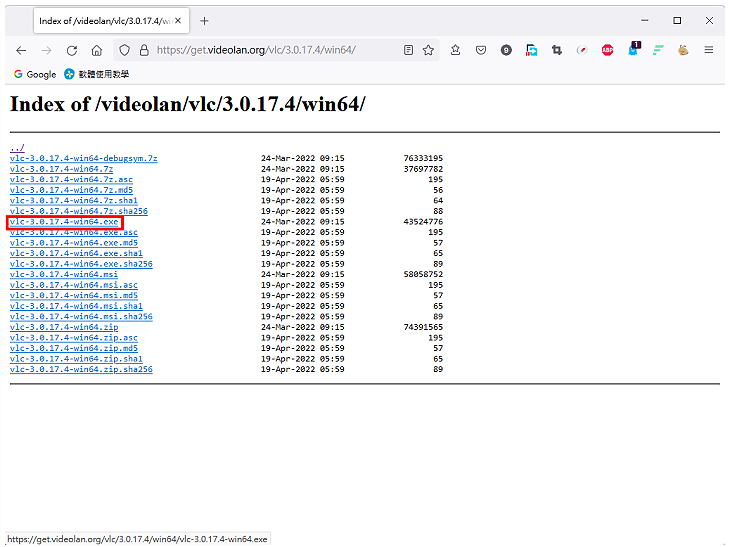Download vlc-3.0.17.4-win64.msi package
This screenshot has height=547, width=731.
[64, 274]
